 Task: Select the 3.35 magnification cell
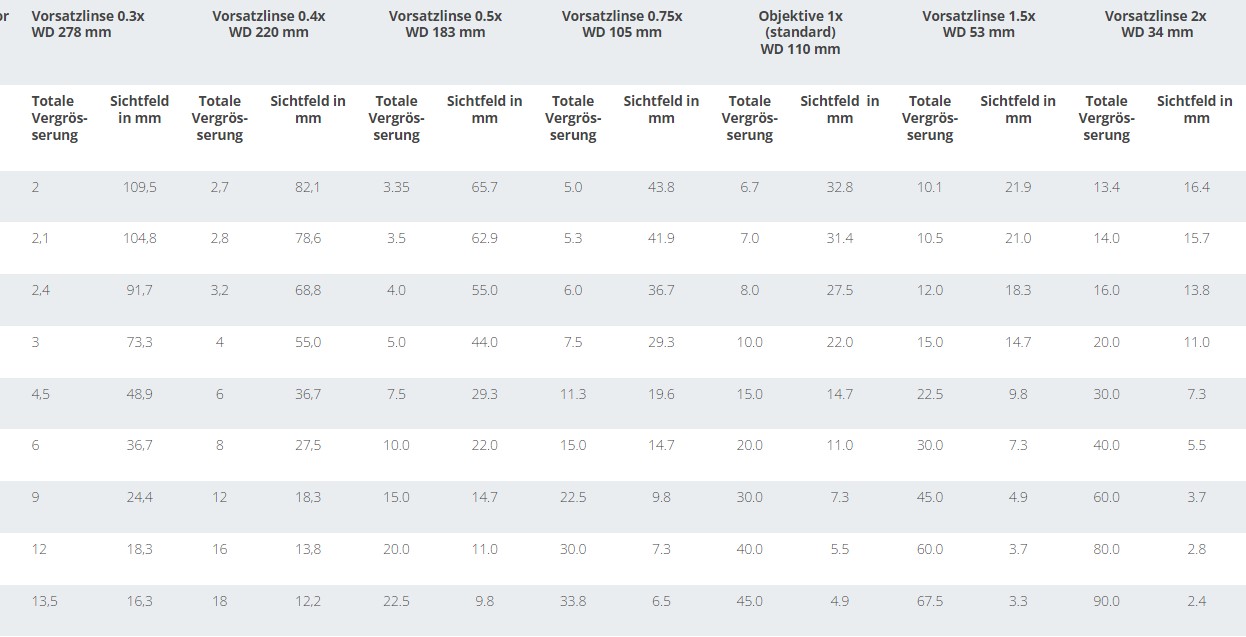(x=396, y=187)
